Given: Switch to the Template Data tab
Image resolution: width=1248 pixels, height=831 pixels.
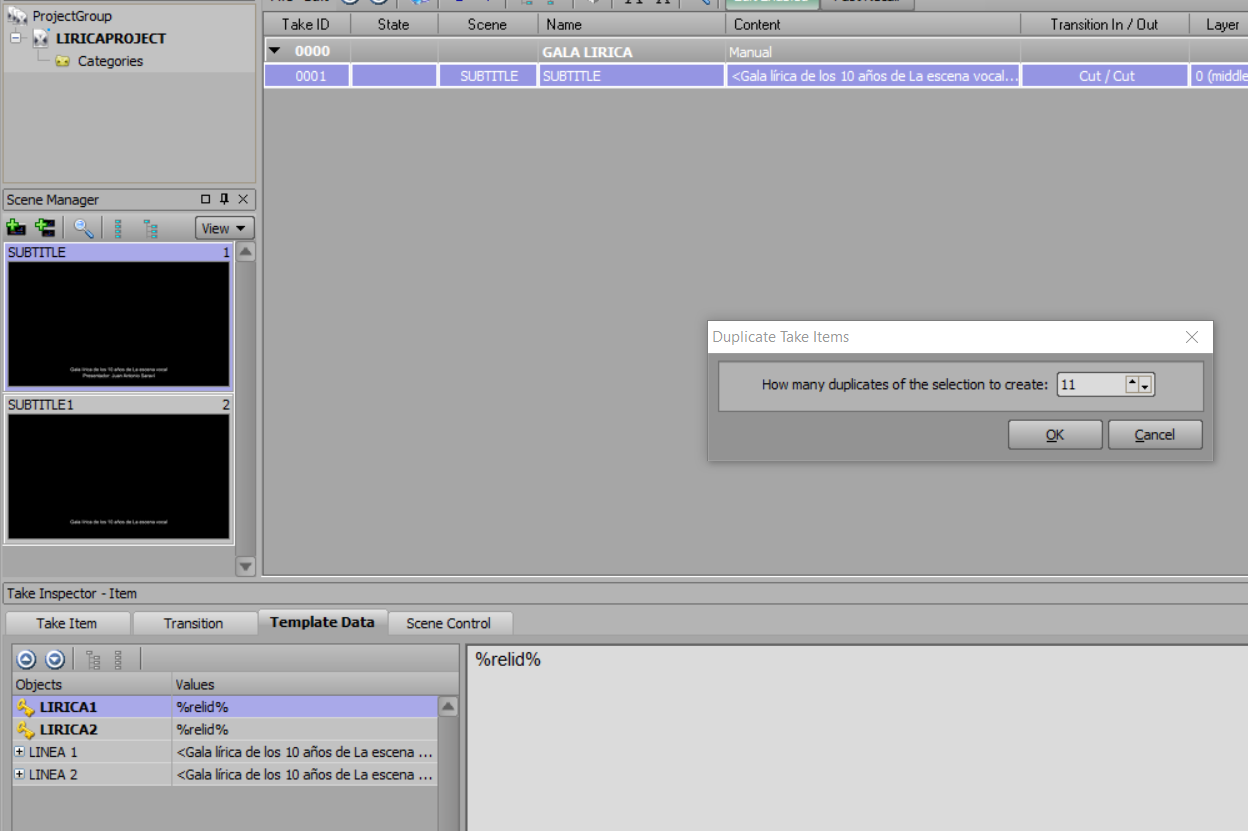Looking at the screenshot, I should click(x=322, y=622).
